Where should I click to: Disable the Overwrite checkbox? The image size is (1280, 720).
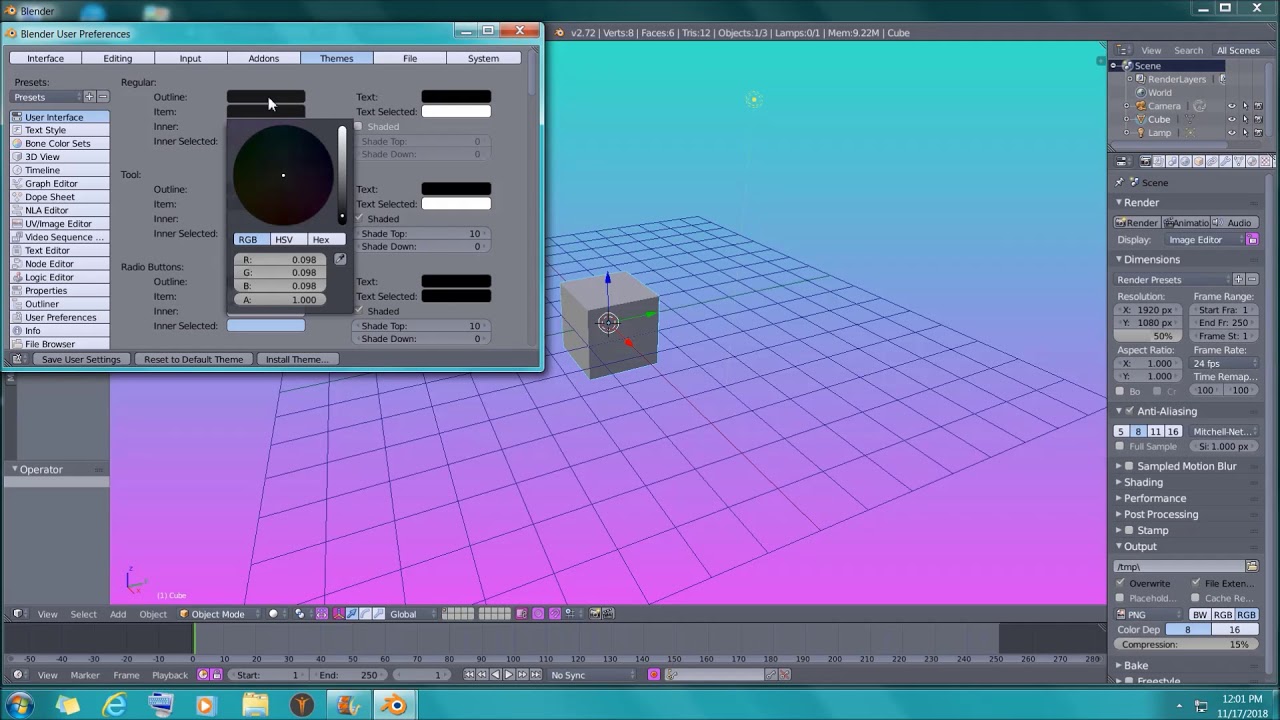tap(1121, 583)
